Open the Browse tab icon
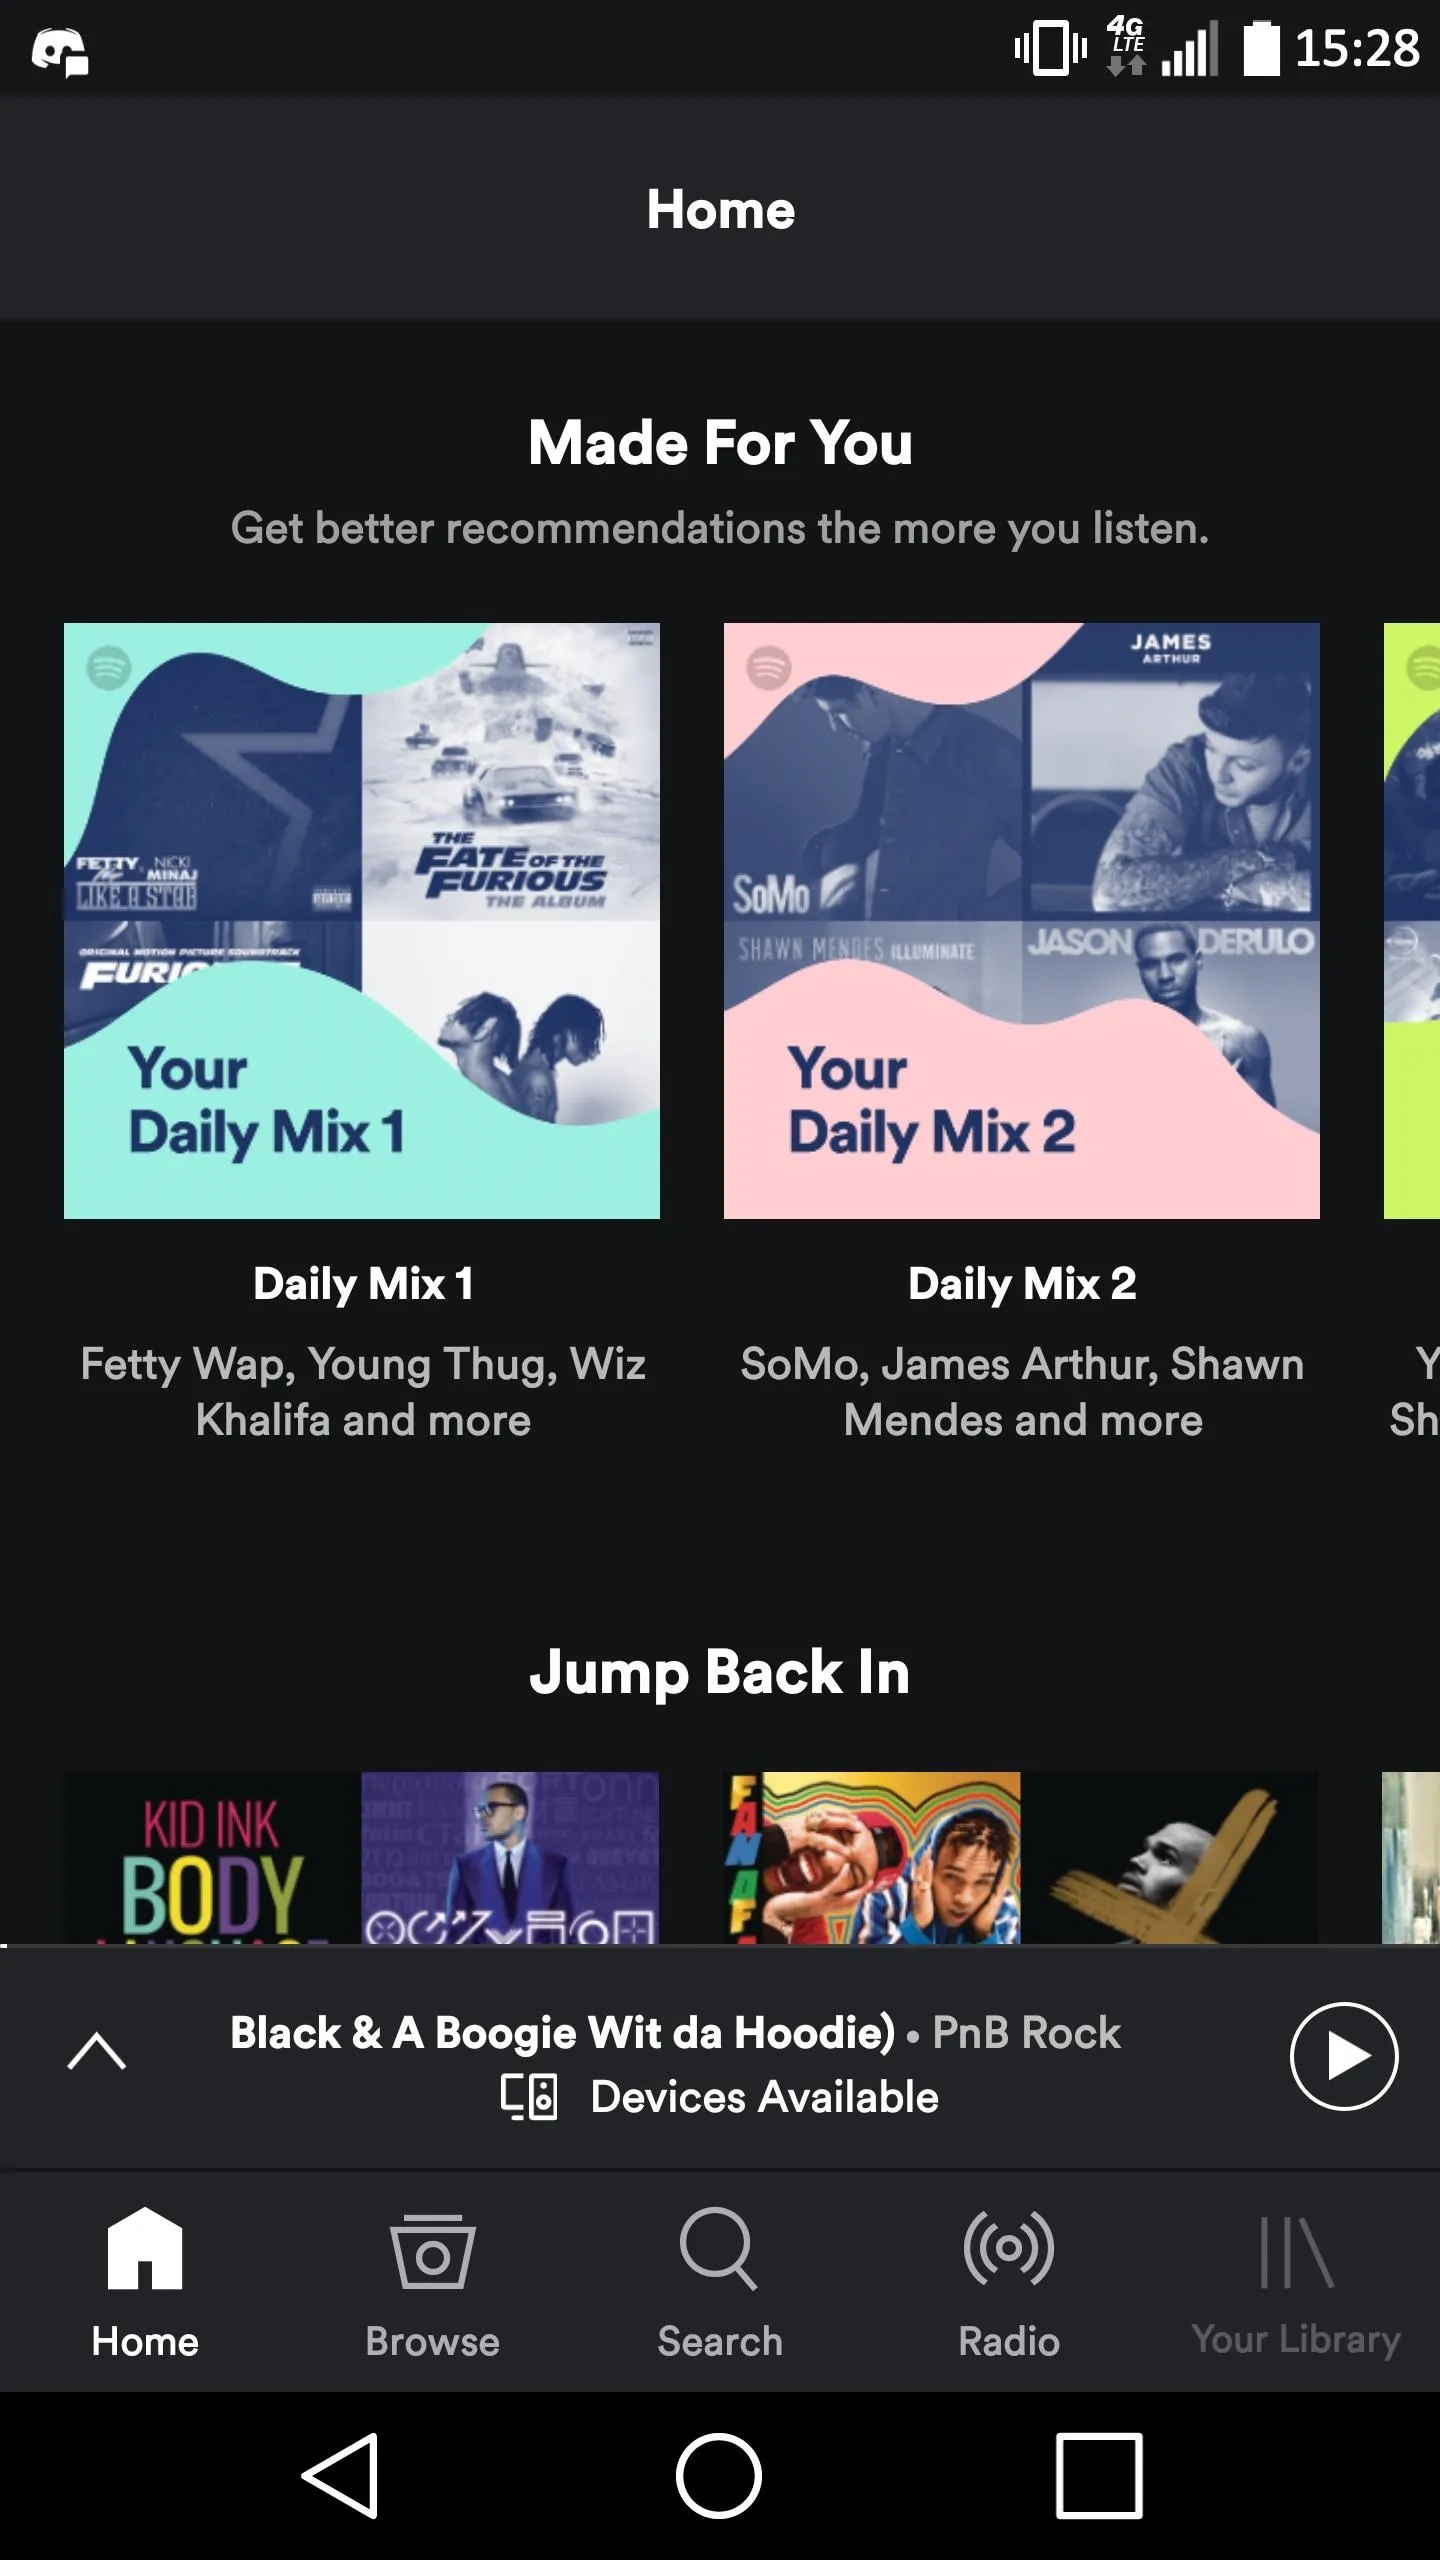 (x=432, y=2250)
